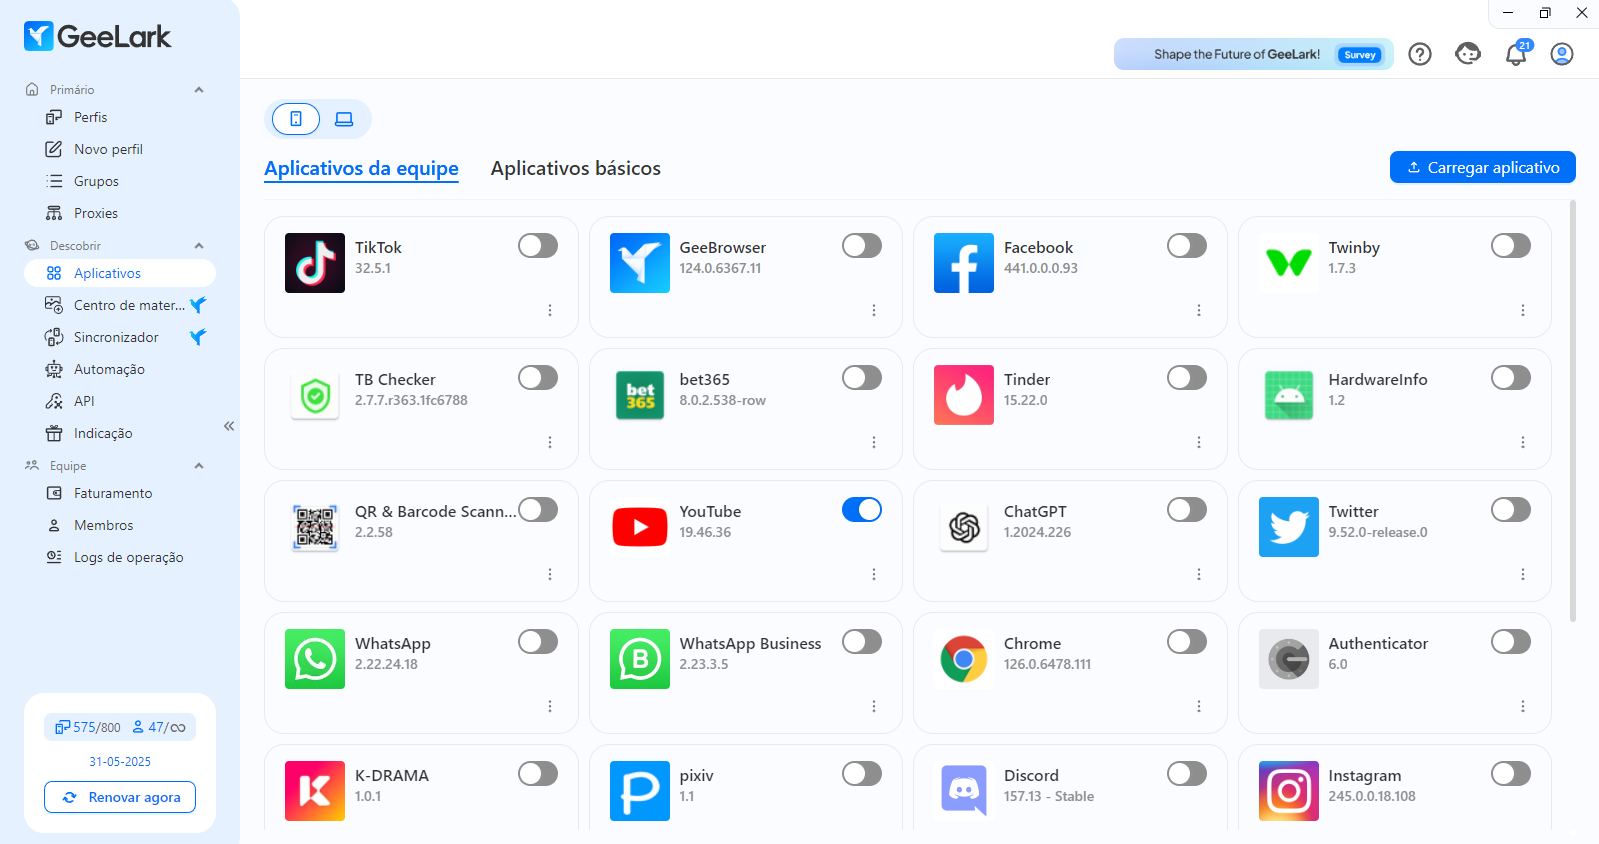Enable the Tinder toggle
The image size is (1599, 844).
click(1187, 378)
